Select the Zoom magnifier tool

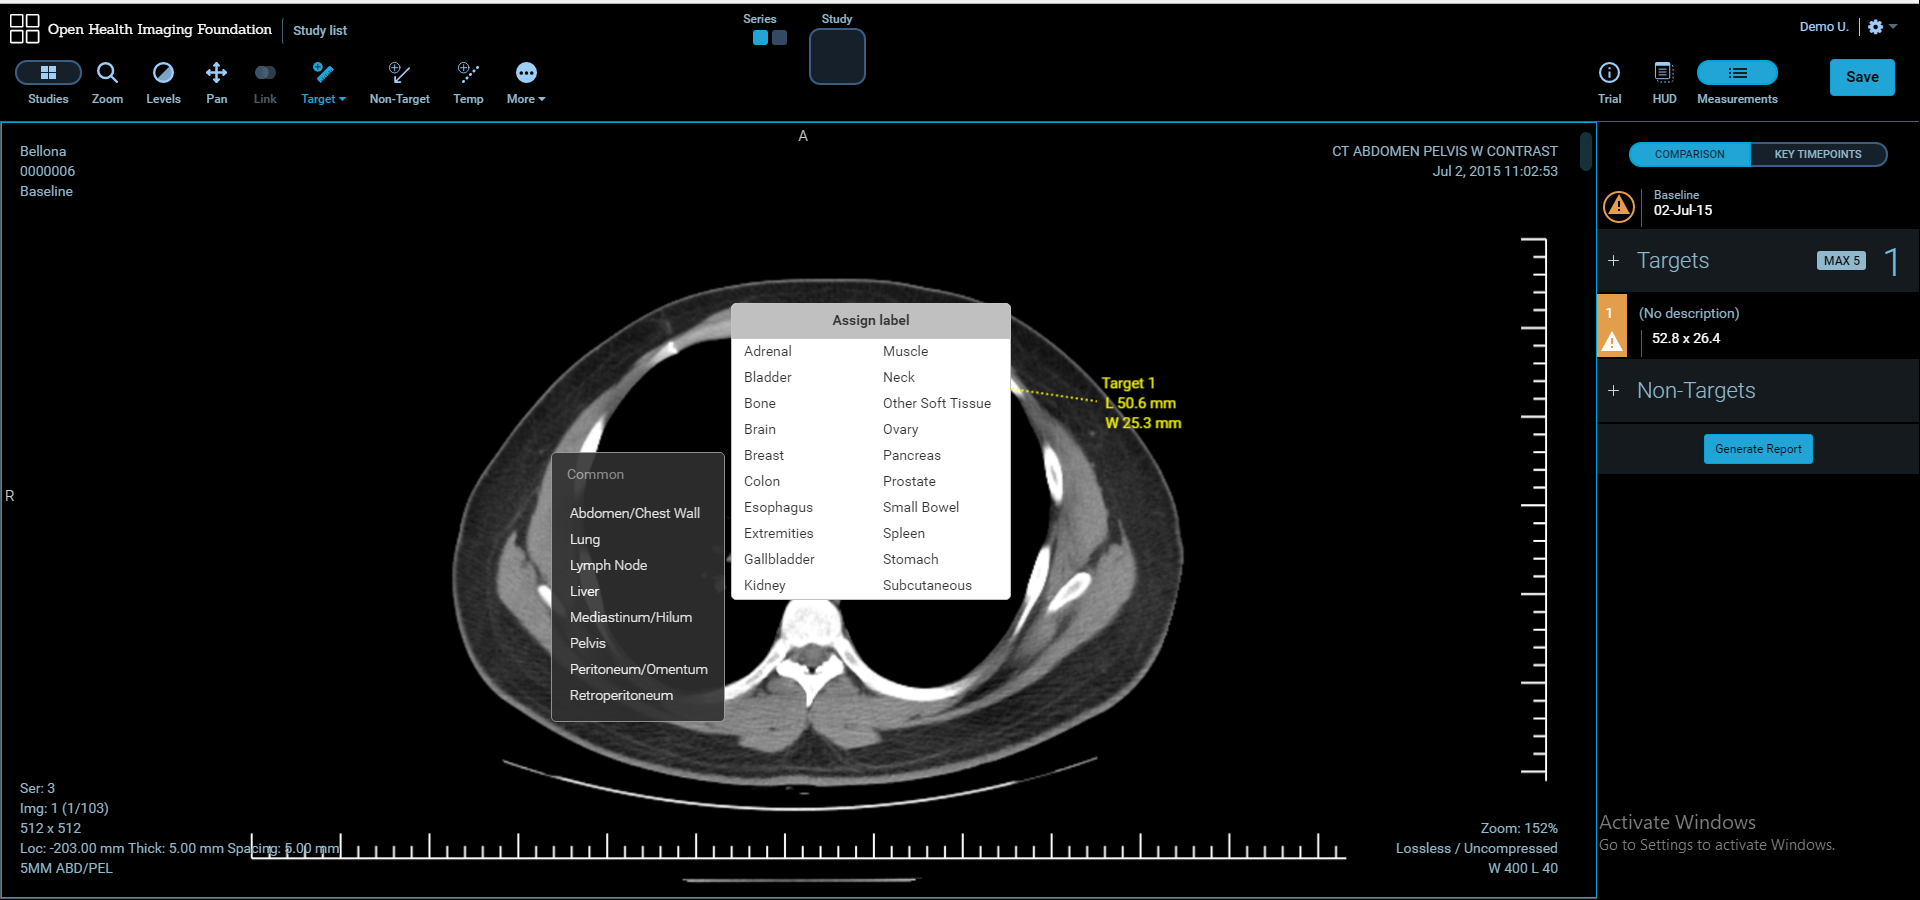click(x=107, y=74)
